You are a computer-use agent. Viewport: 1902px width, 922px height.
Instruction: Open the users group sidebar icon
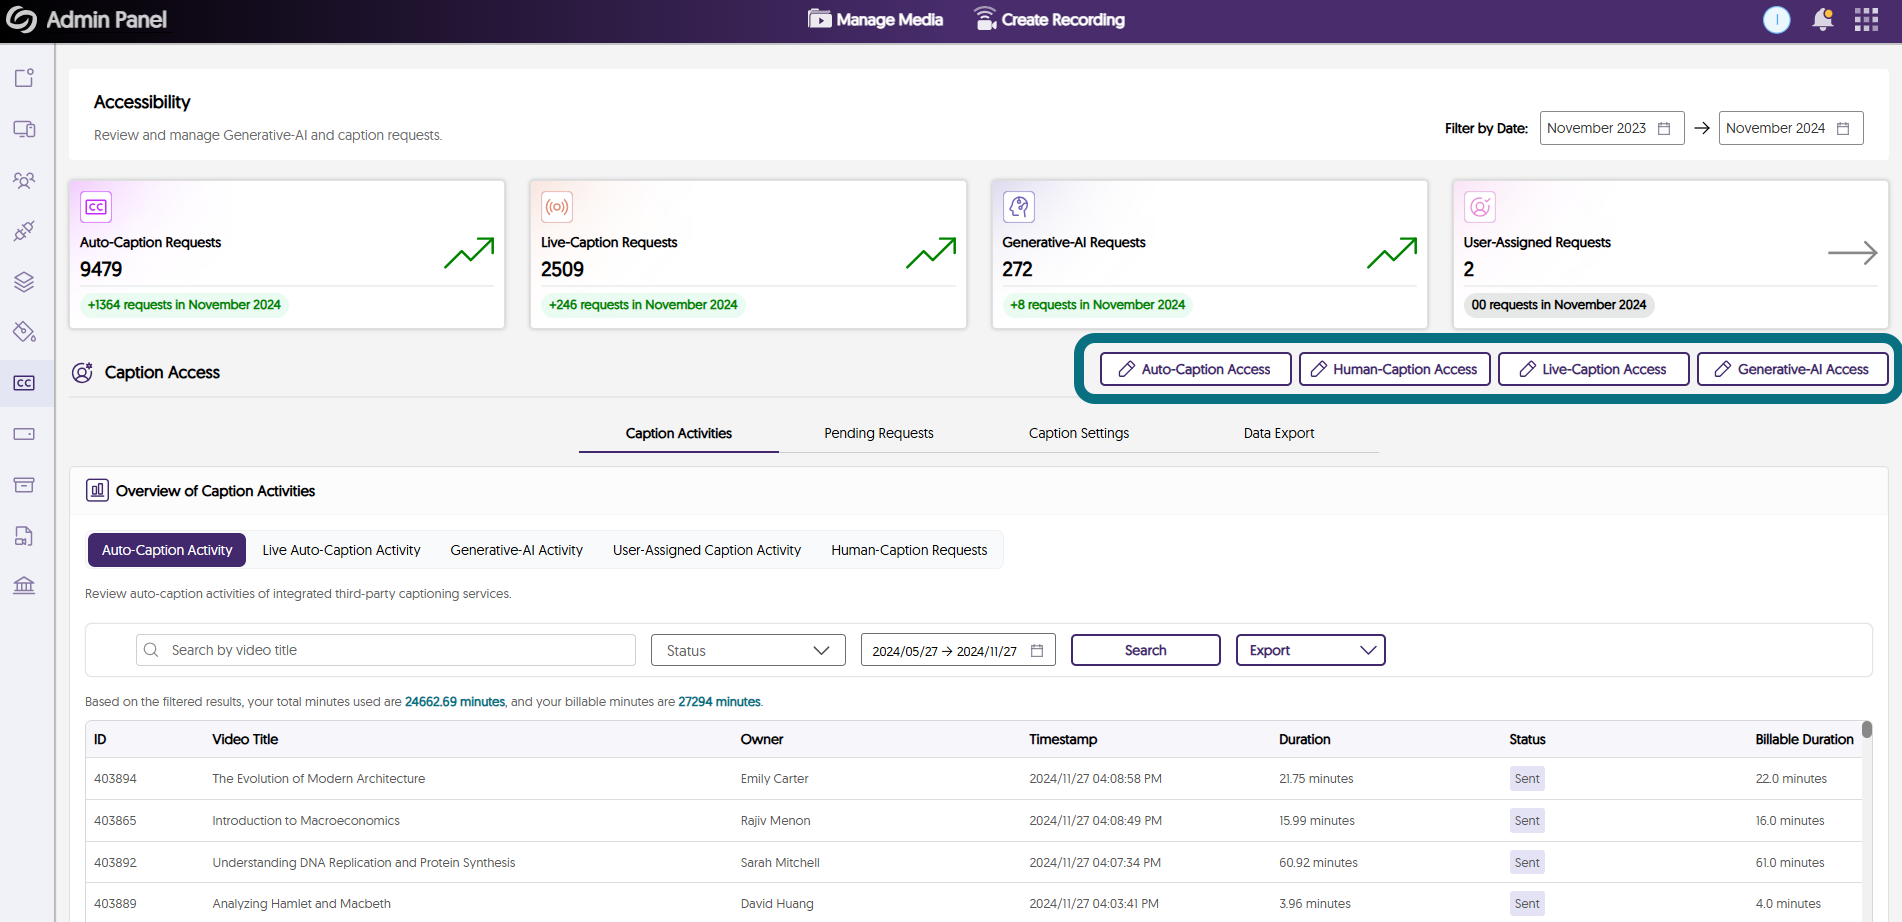pos(24,180)
